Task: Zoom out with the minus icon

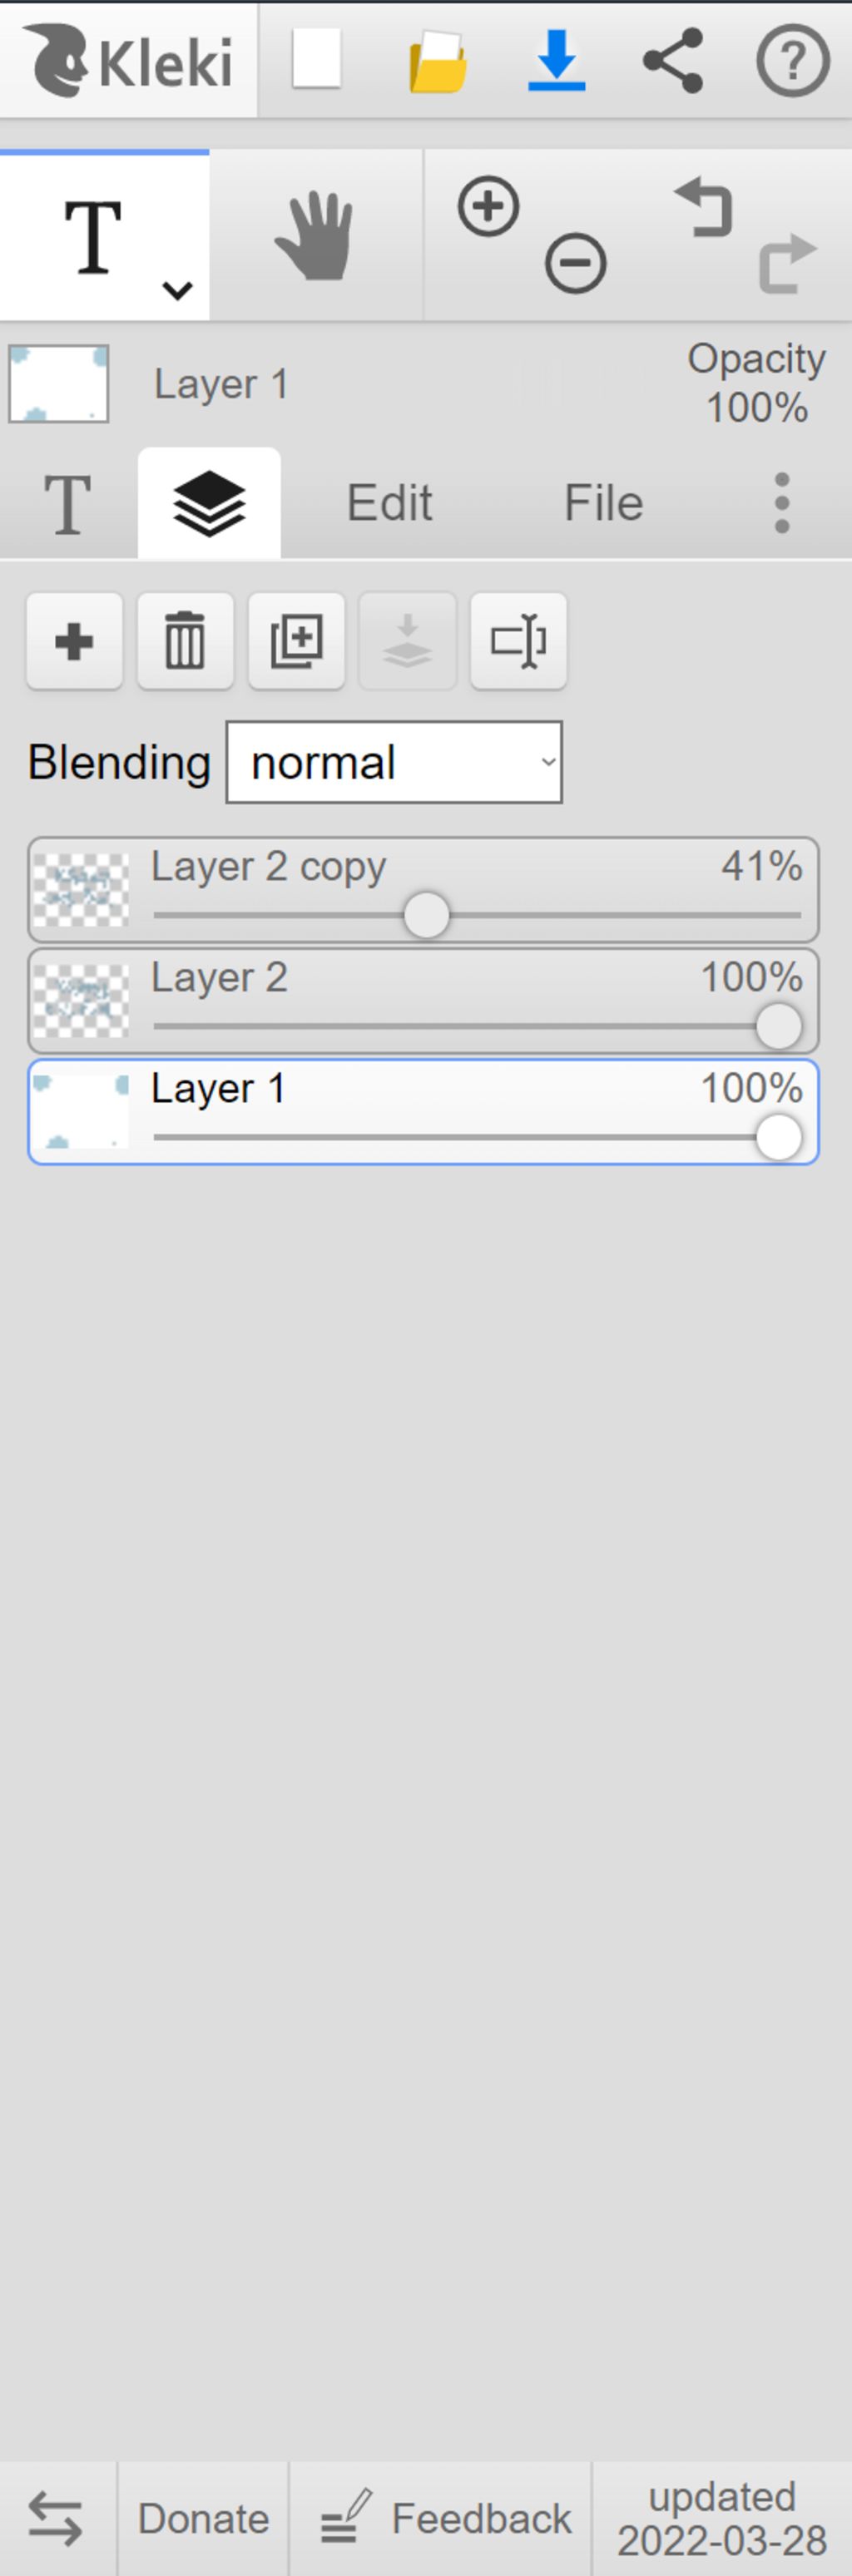Action: pos(576,264)
